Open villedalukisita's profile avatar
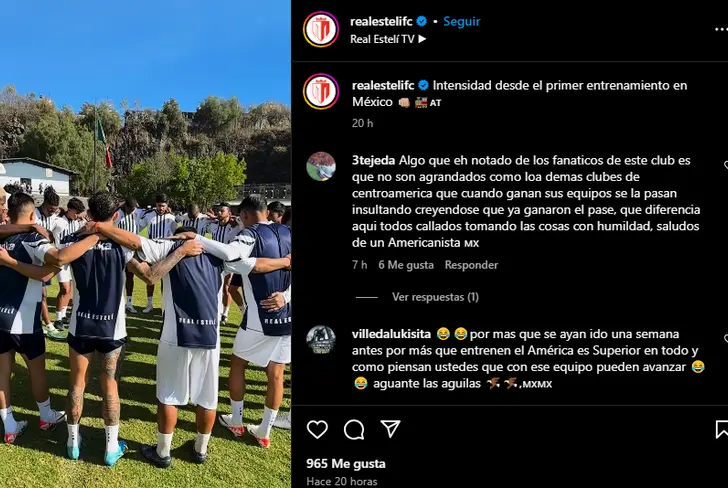The width and height of the screenshot is (728, 488). [x=321, y=340]
